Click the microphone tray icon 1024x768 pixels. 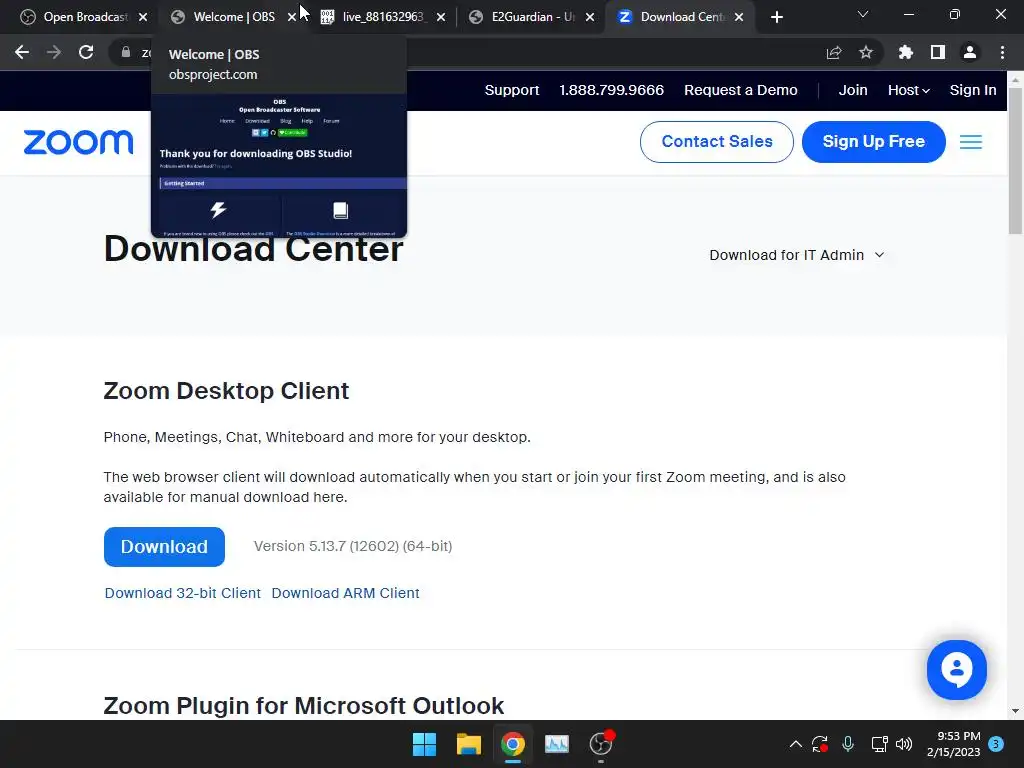click(x=848, y=744)
